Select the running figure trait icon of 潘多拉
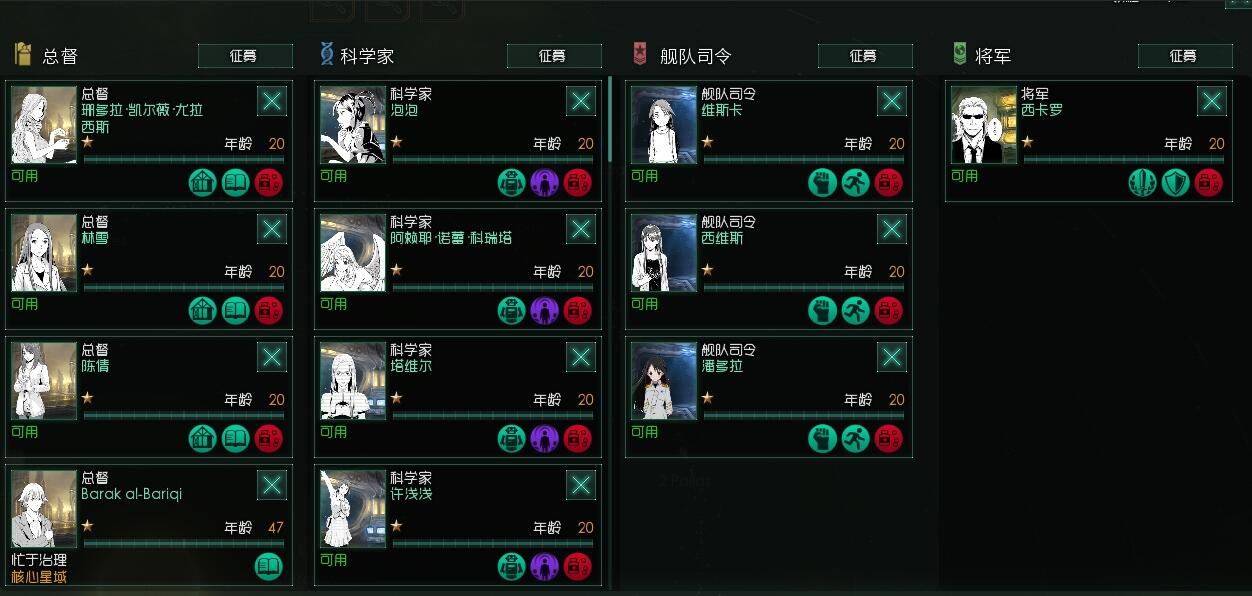1252x596 pixels. pyautogui.click(x=855, y=438)
